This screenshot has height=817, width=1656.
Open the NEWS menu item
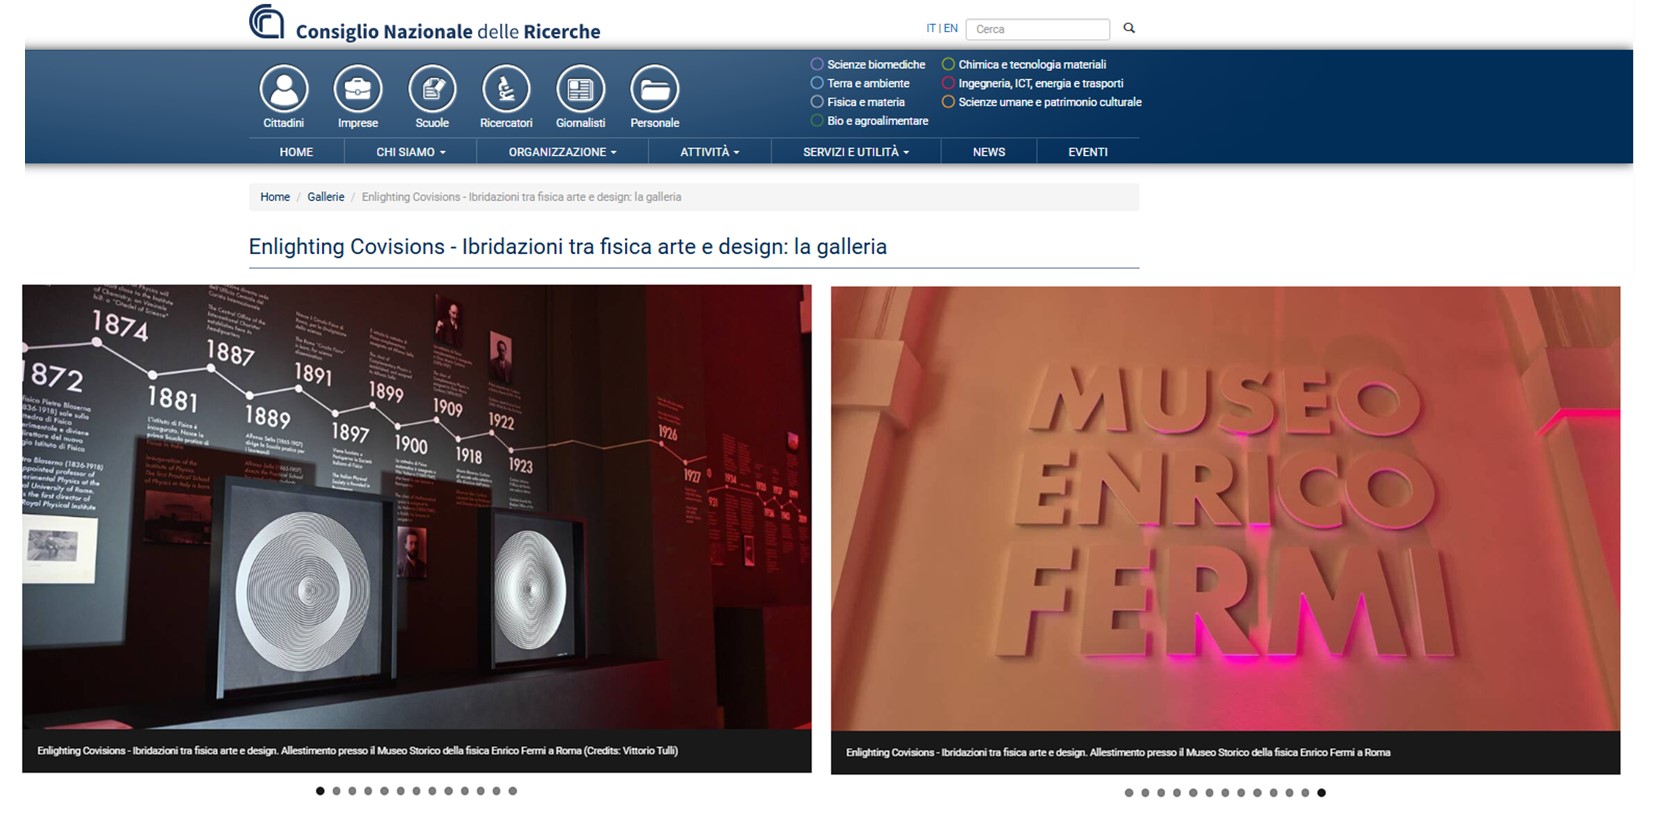coord(989,152)
